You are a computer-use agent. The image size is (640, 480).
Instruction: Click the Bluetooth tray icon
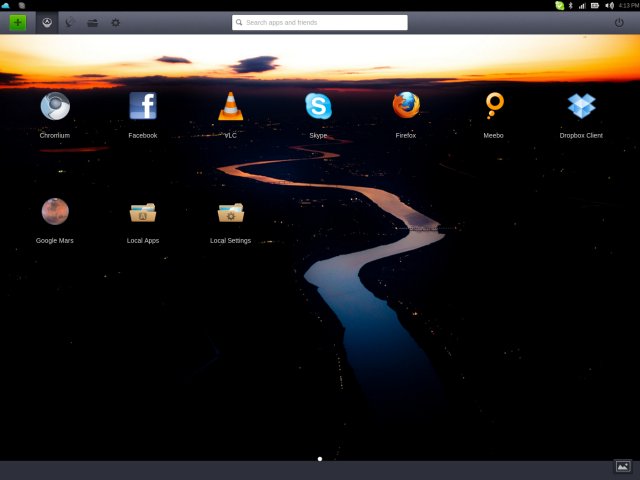(571, 5)
